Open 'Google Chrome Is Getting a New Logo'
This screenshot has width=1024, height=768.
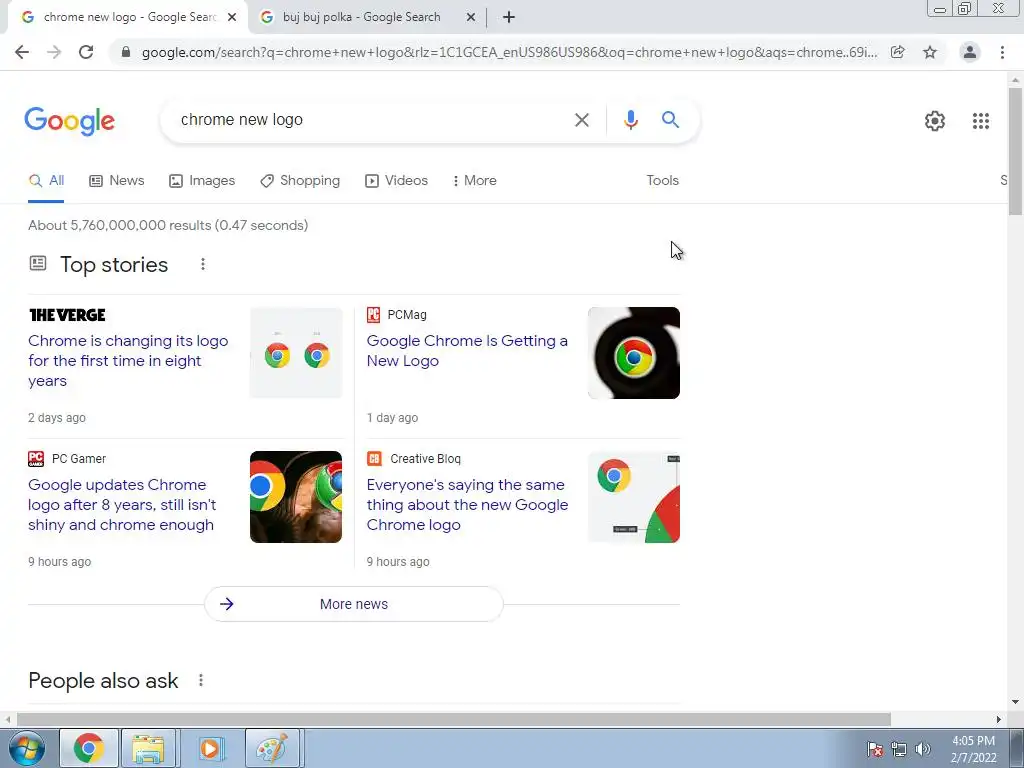[x=467, y=351]
